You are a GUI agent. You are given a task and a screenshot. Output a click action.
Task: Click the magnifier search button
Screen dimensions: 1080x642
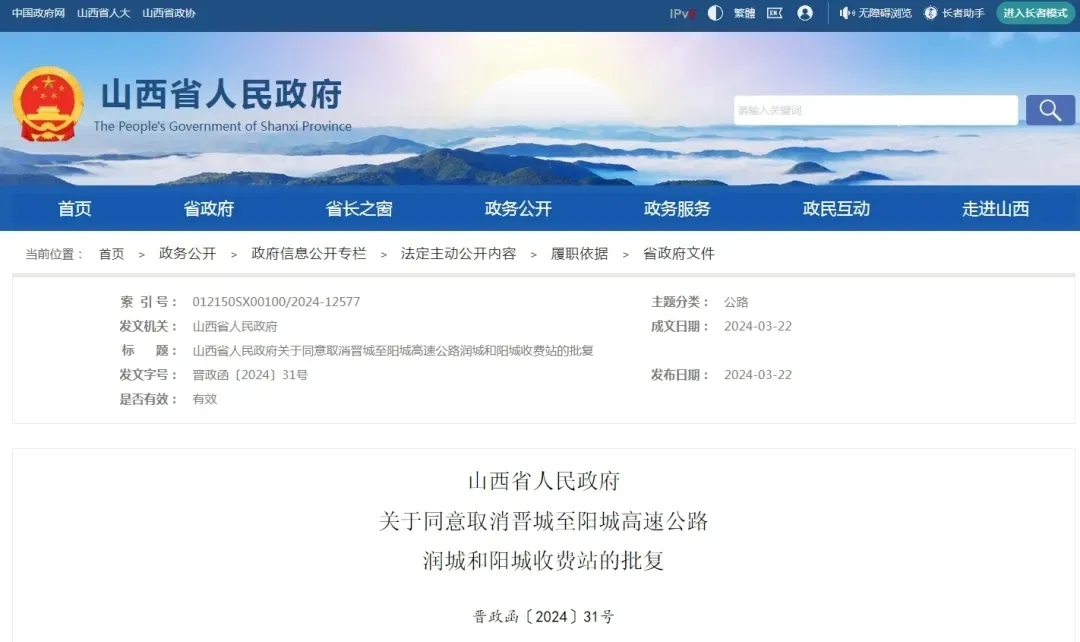click(x=1050, y=110)
